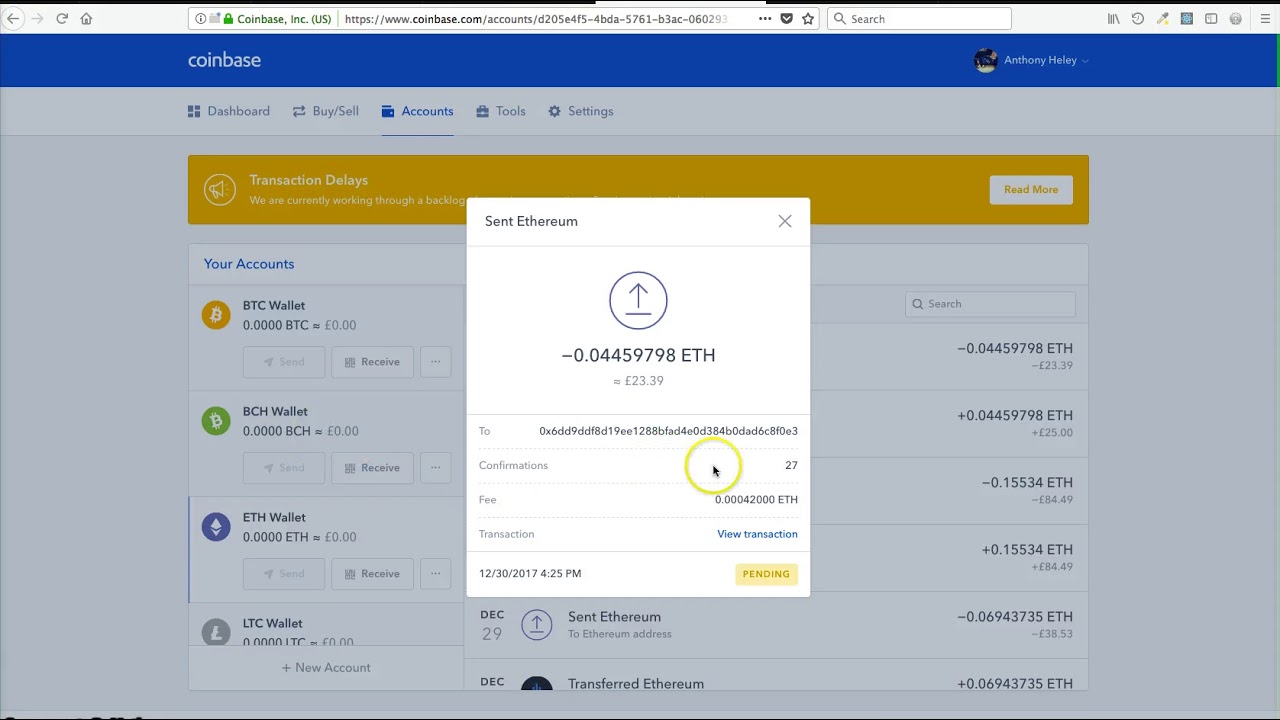
Task: Click the date 12/30/2017 4:25 PM
Action: click(x=530, y=574)
